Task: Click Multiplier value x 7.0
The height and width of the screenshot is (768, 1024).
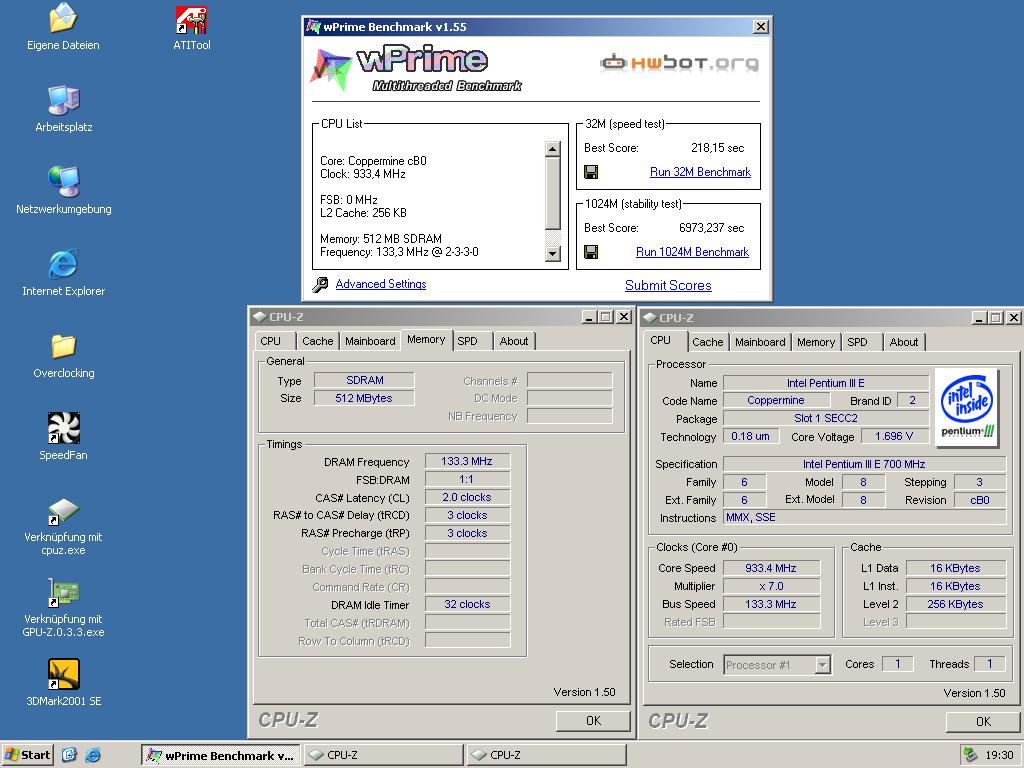Action: [x=771, y=586]
